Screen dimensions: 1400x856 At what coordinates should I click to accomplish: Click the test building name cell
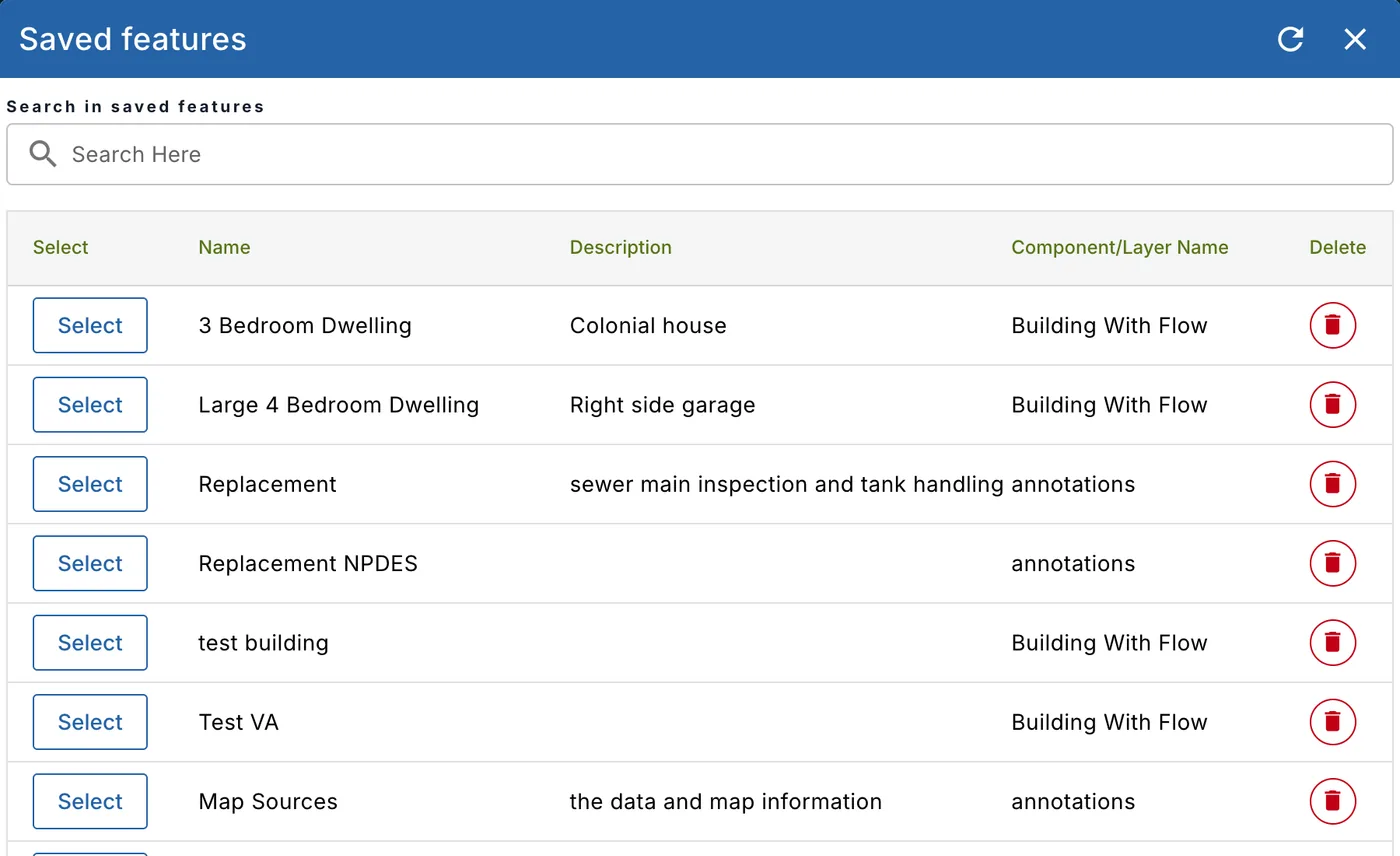click(263, 642)
